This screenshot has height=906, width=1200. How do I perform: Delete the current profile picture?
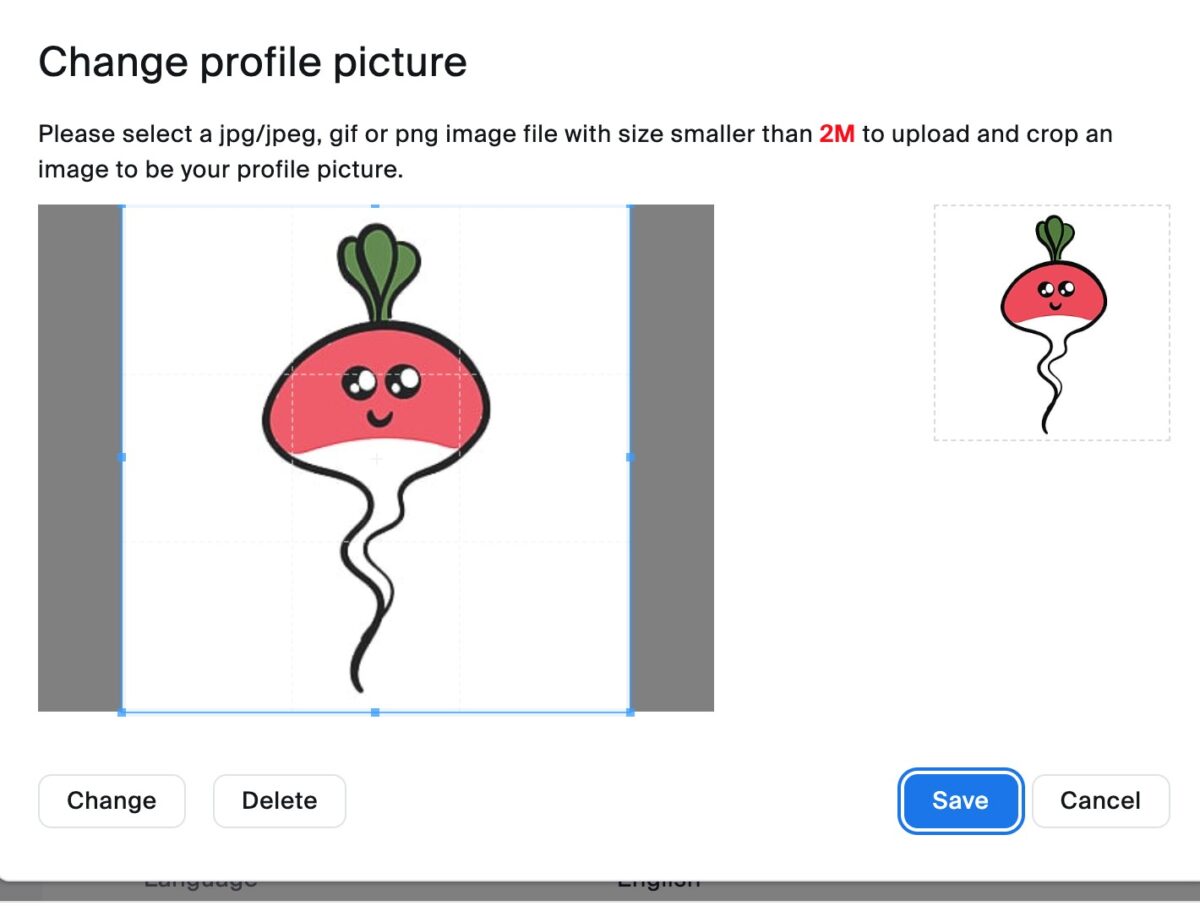[x=280, y=801]
